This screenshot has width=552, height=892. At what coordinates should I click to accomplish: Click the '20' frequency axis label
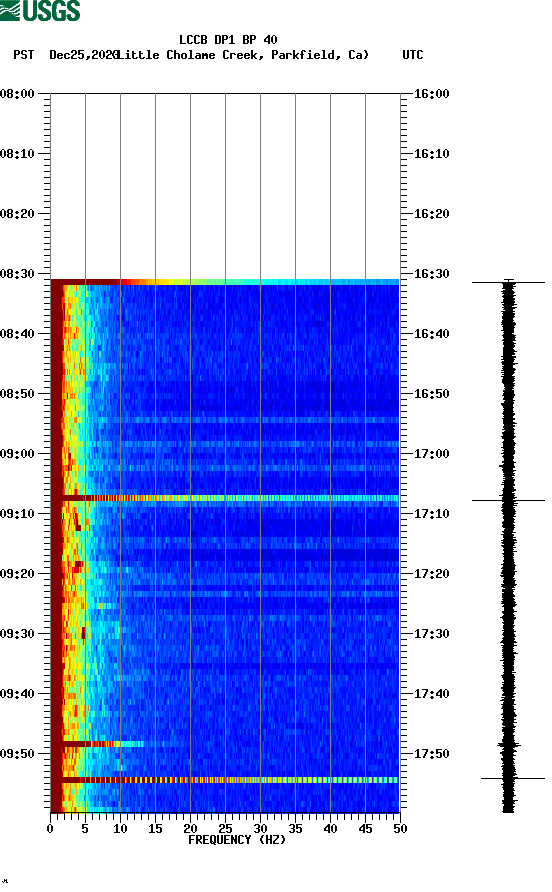(x=190, y=829)
